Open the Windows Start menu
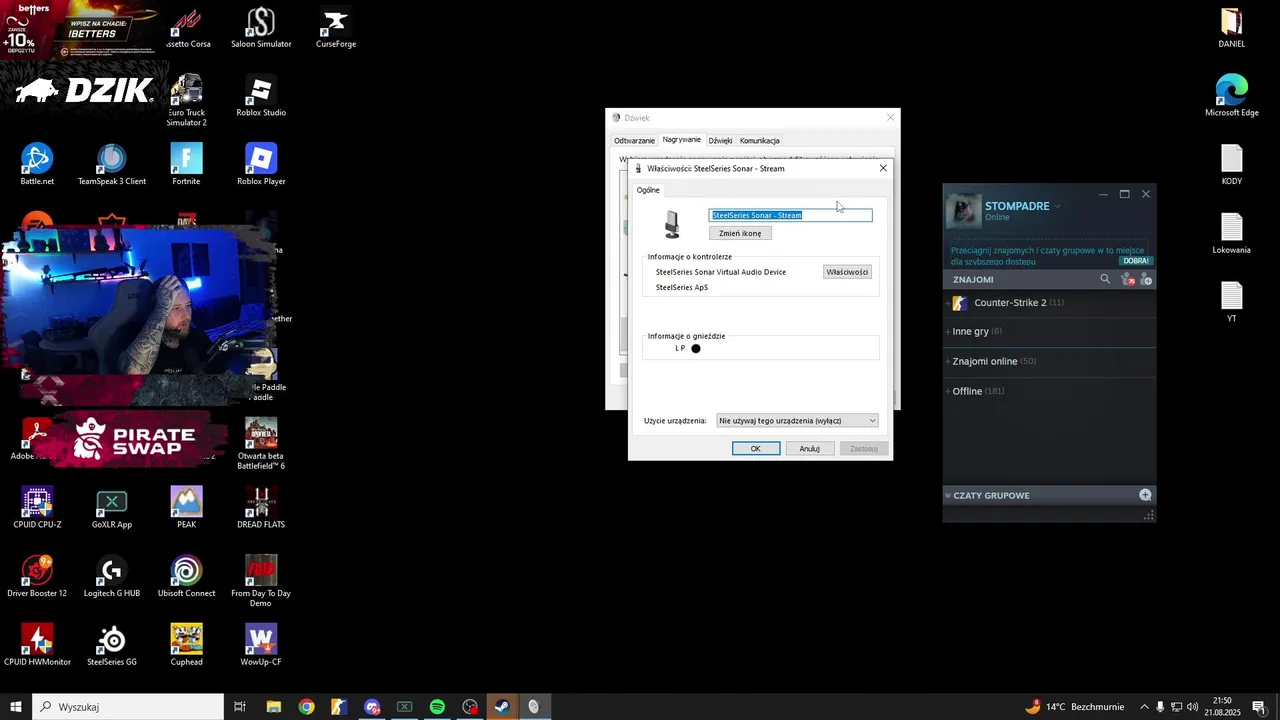This screenshot has width=1280, height=720. pyautogui.click(x=16, y=707)
